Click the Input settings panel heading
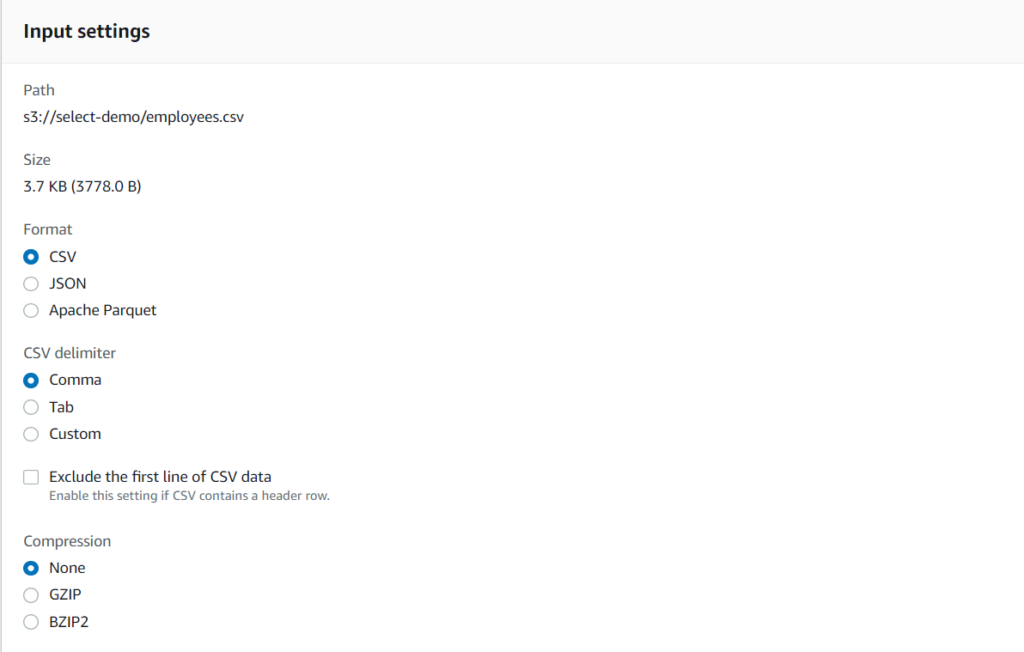The width and height of the screenshot is (1024, 652). [x=87, y=31]
